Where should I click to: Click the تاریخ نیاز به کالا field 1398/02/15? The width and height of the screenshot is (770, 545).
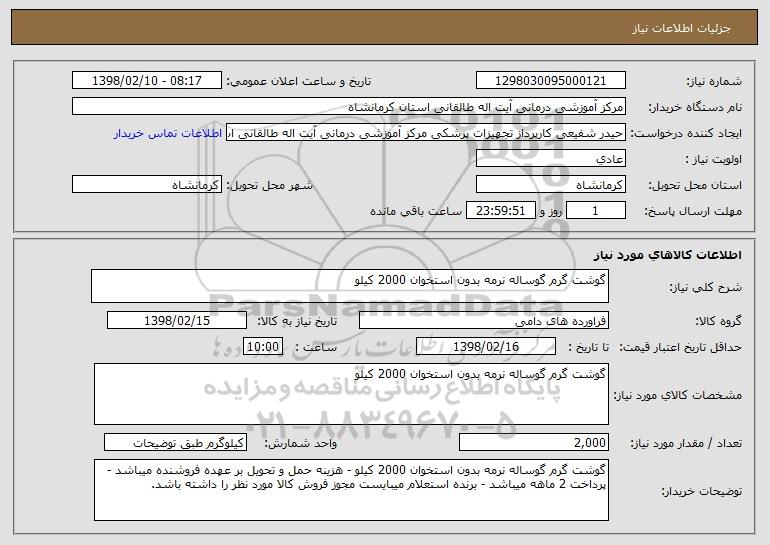pos(177,321)
